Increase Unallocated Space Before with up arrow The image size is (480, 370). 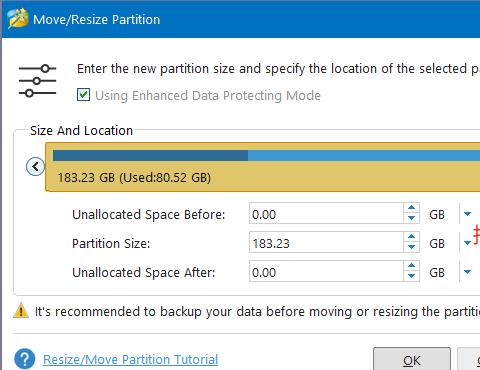411,208
